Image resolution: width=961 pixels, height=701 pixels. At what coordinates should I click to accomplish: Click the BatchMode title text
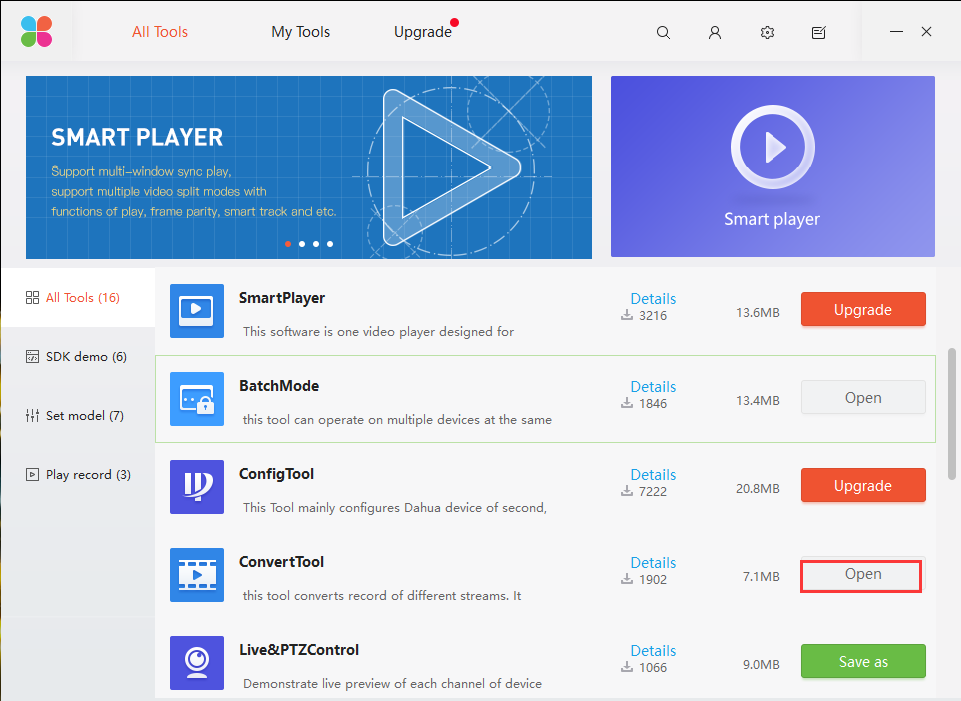tap(279, 386)
